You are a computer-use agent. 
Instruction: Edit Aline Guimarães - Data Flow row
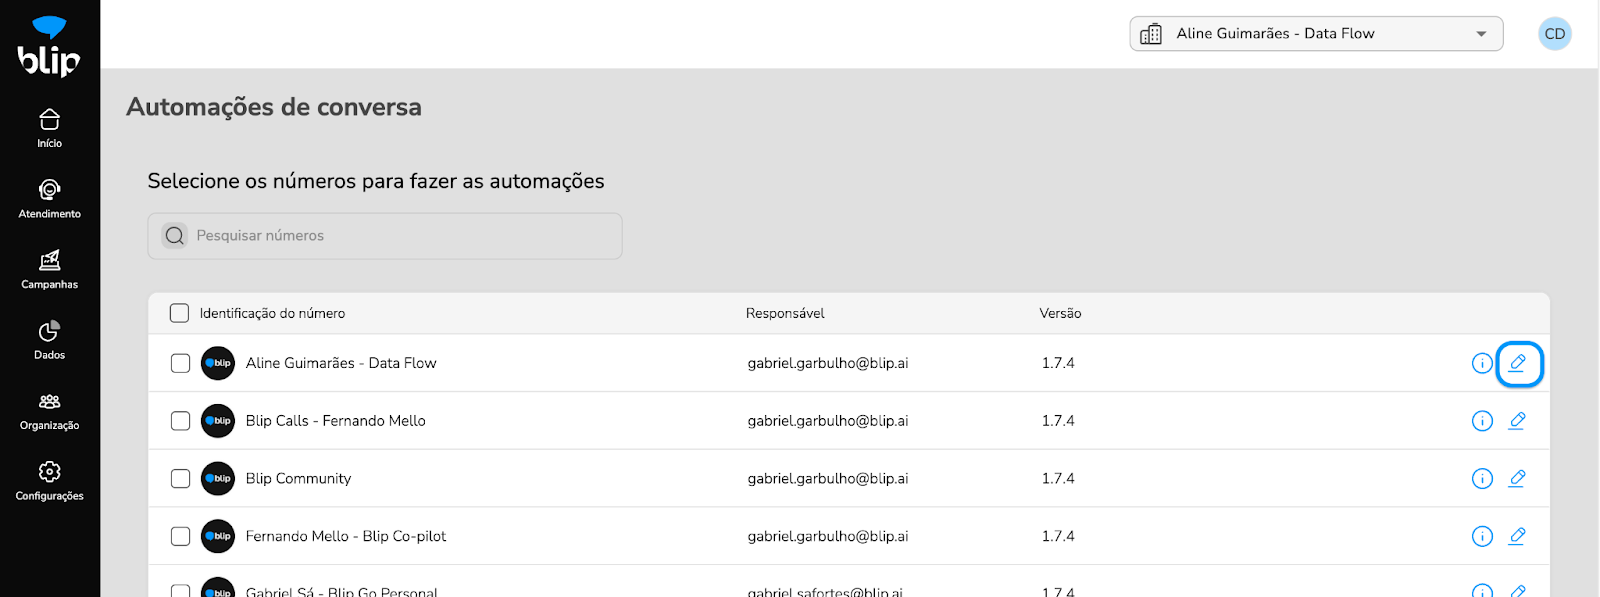click(x=1517, y=364)
